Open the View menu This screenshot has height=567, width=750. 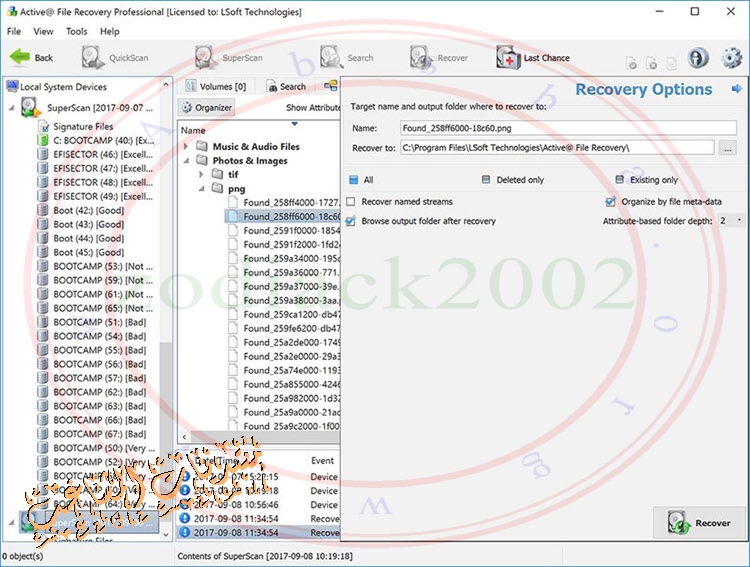point(43,31)
